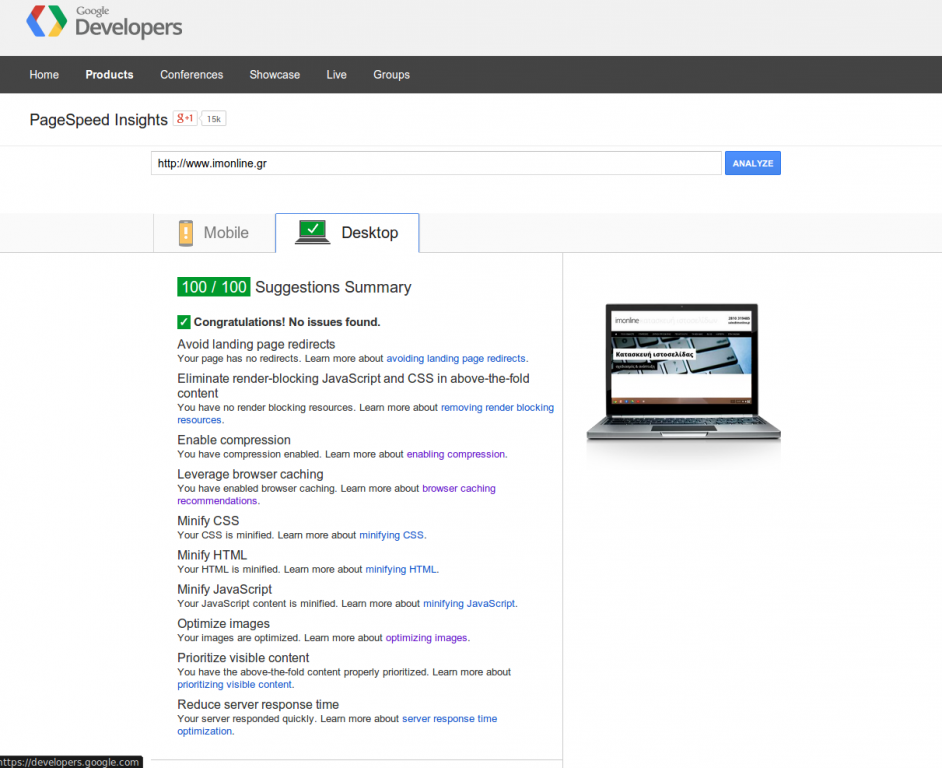Viewport: 942px width, 768px height.
Task: Click the 15k share count bubble
Action: coord(213,119)
